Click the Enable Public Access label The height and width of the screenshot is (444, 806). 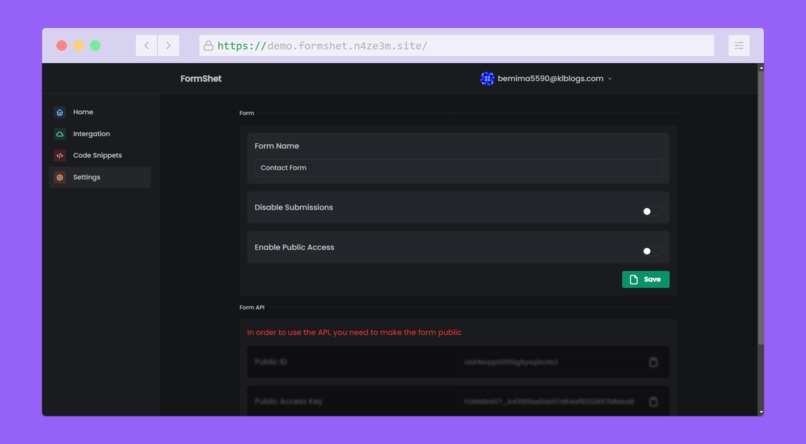[294, 247]
